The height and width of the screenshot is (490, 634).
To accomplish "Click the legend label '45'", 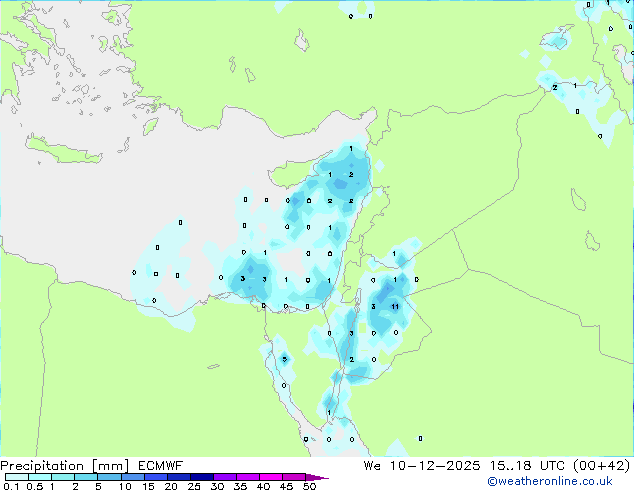I will 286,486.
